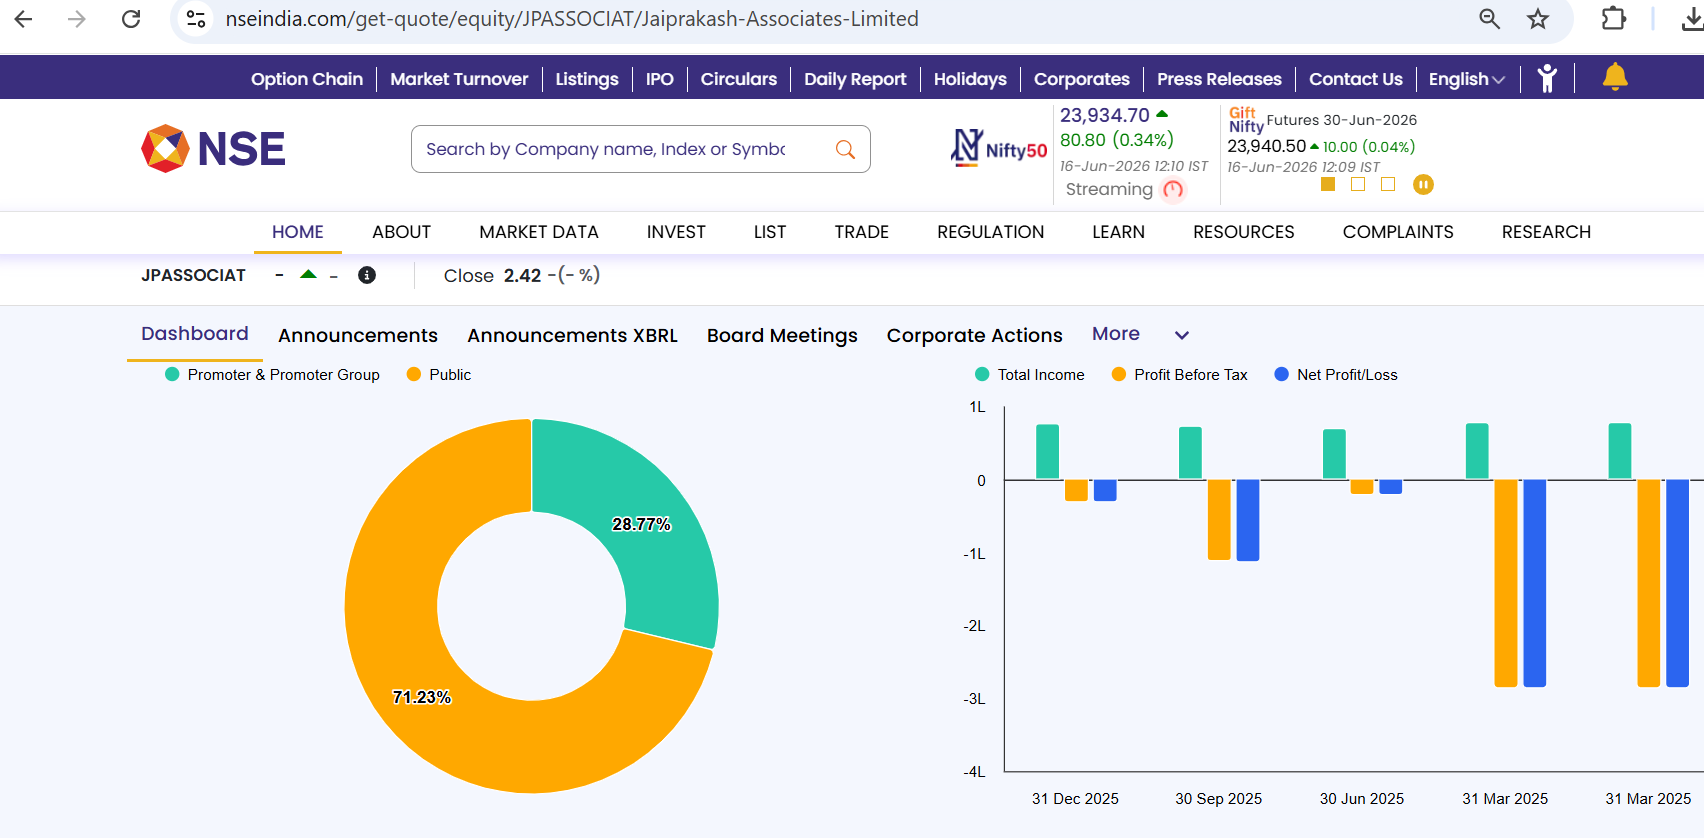
Task: Open the English language dropdown
Action: coord(1466,79)
